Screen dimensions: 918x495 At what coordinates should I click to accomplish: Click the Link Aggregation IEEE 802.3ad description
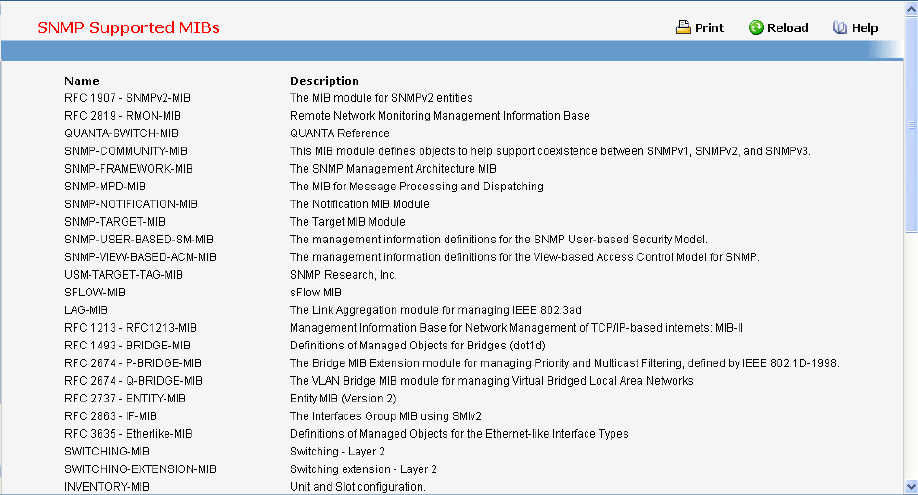(436, 310)
